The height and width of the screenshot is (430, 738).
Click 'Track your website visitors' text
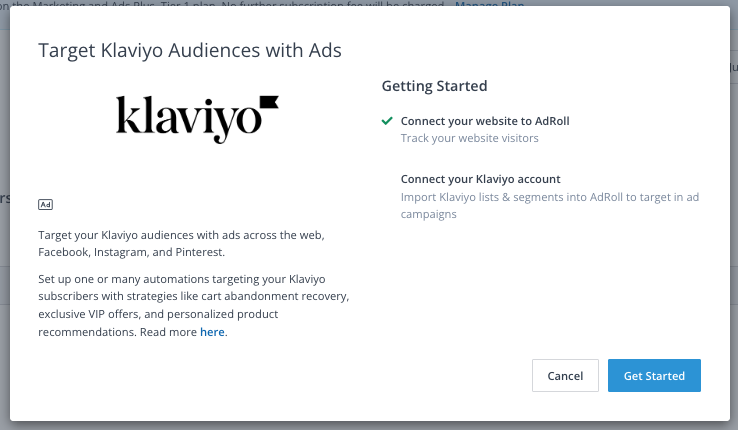coord(469,138)
